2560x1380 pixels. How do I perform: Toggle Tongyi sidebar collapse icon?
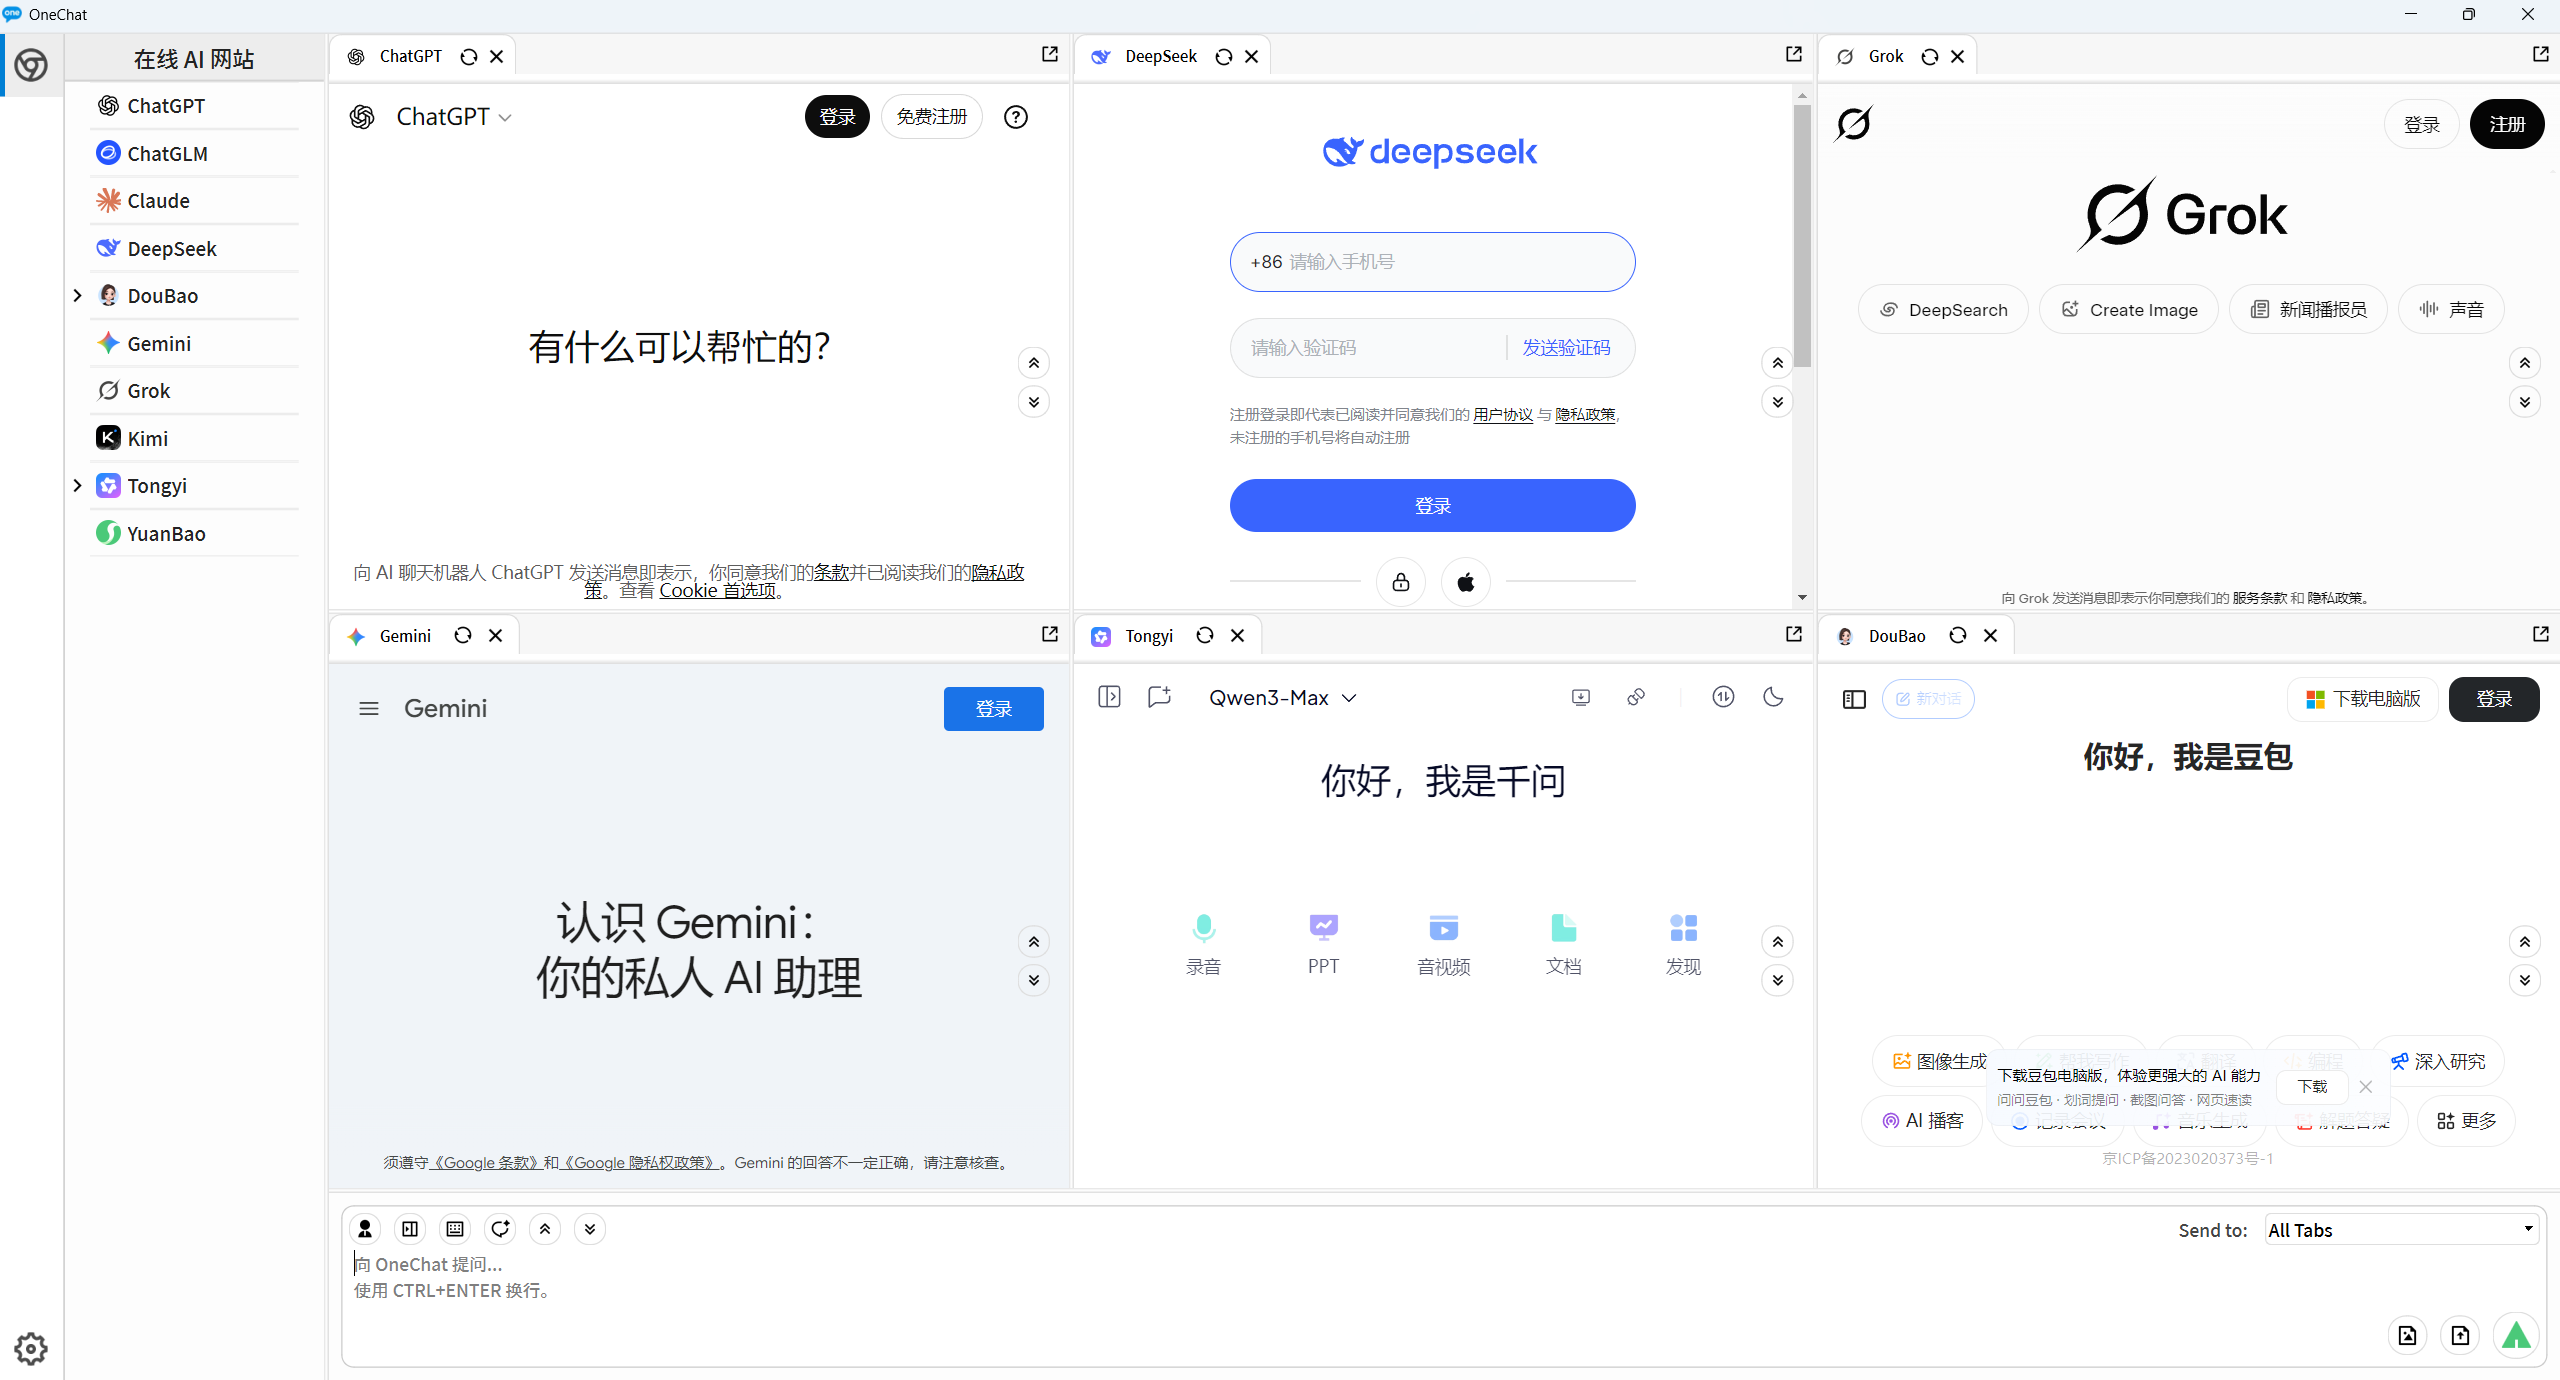(1109, 697)
